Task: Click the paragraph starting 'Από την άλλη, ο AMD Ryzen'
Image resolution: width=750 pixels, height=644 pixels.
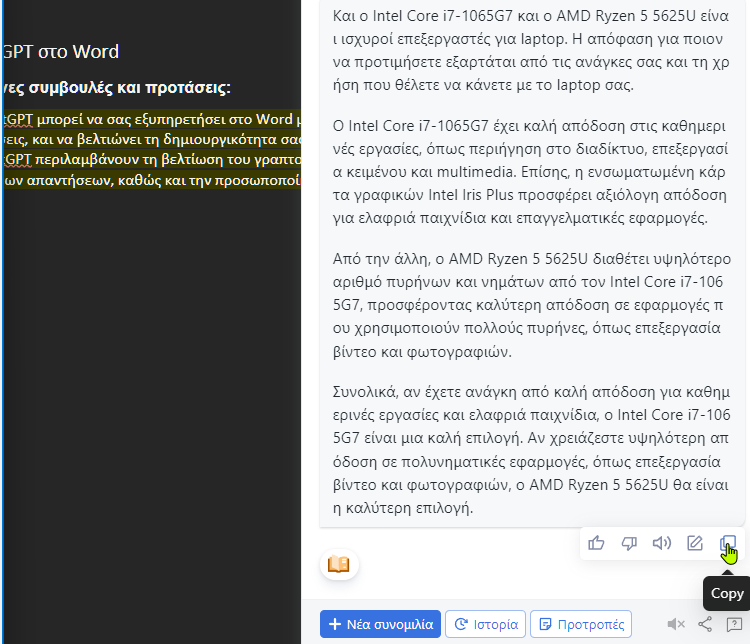Action: [x=532, y=305]
